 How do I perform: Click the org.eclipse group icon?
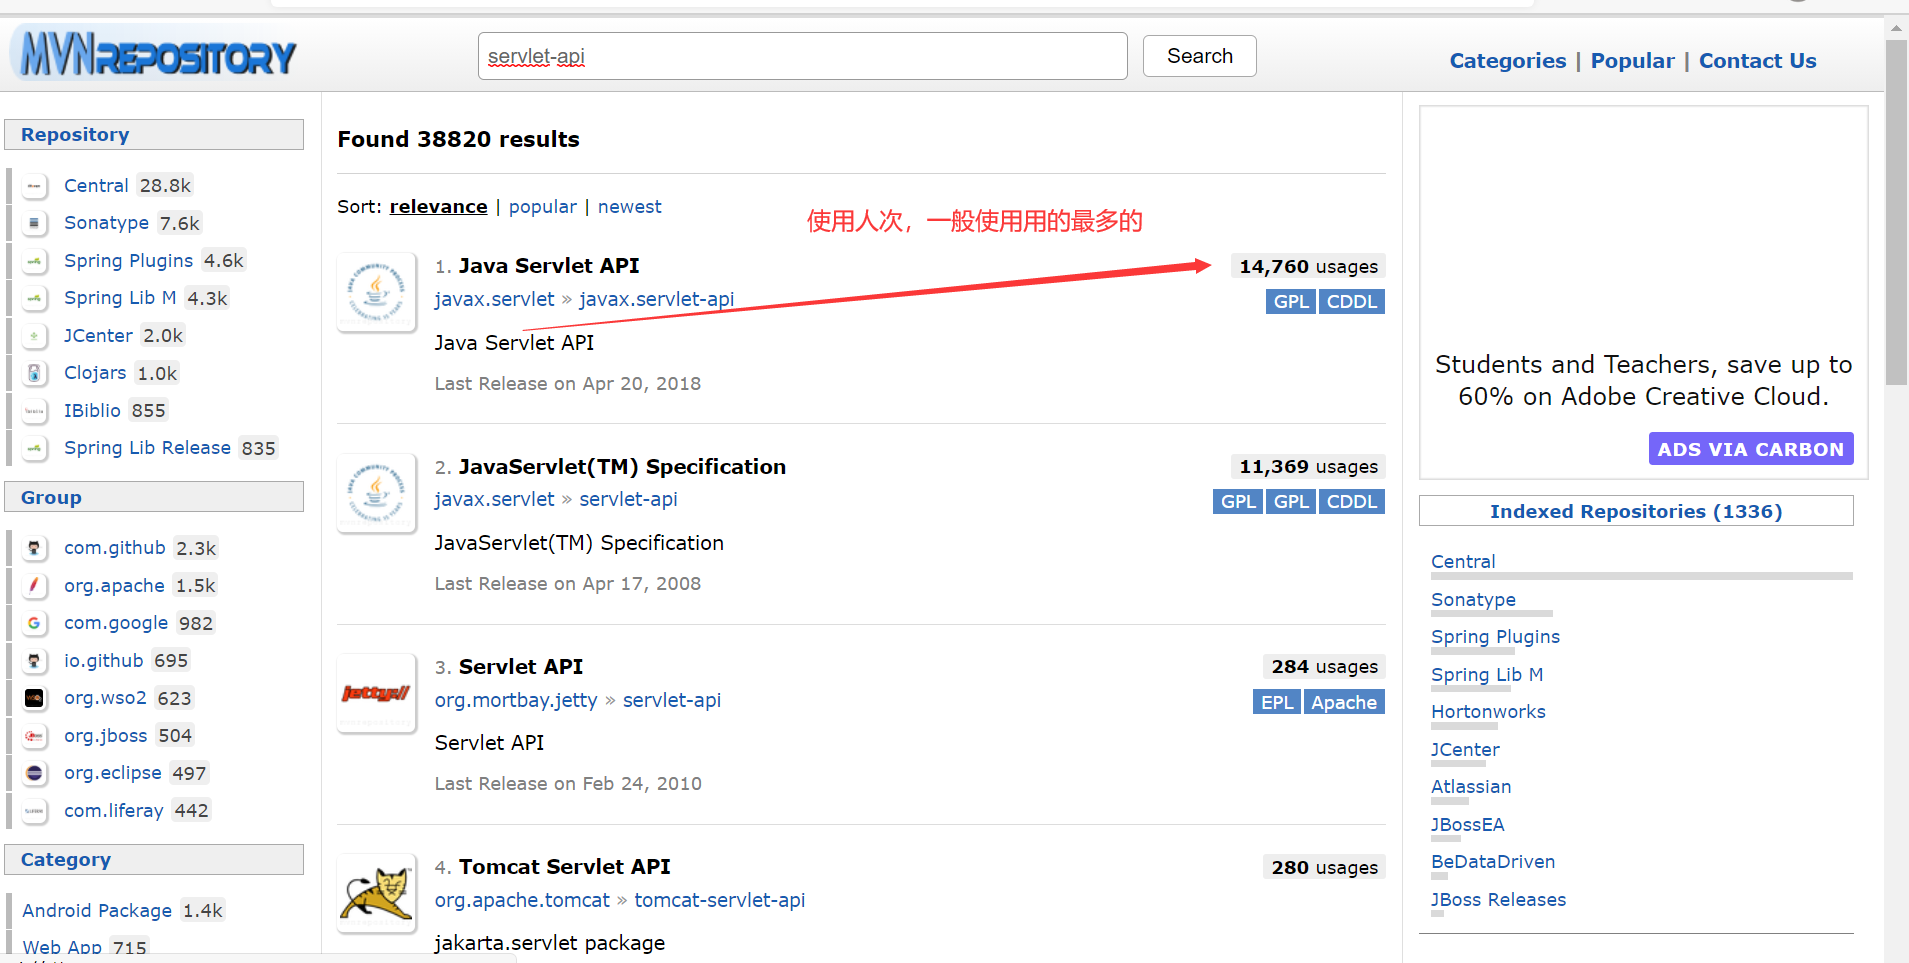point(35,773)
